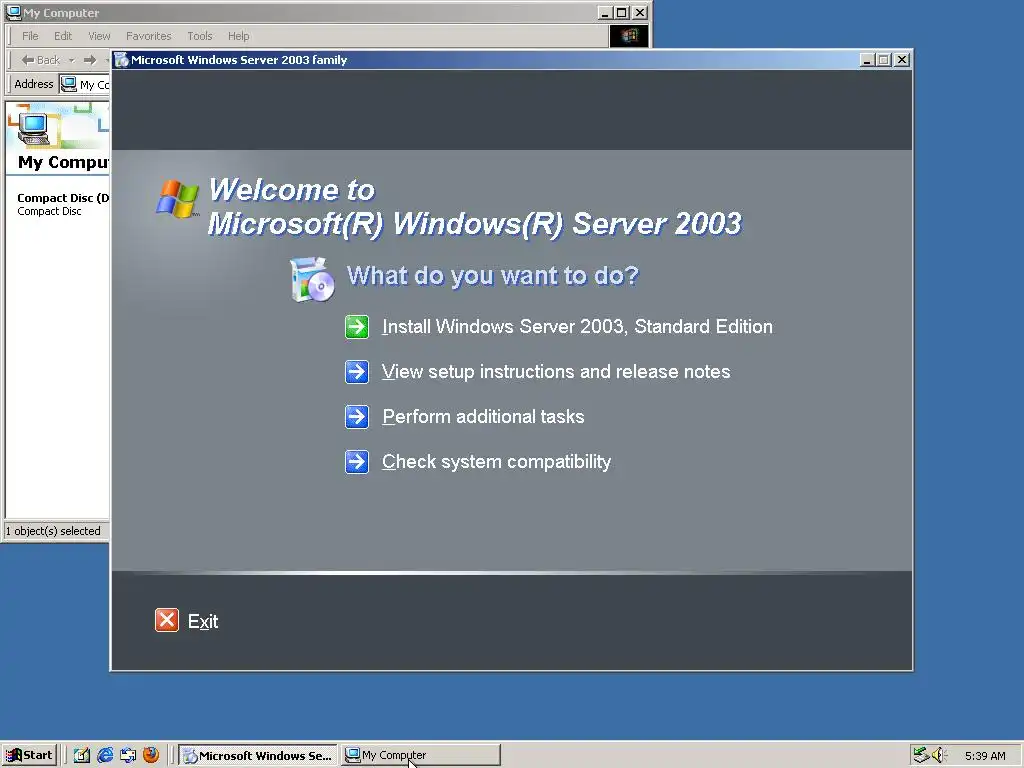
Task: Launch Firefox from Quick Launch
Action: (151, 755)
